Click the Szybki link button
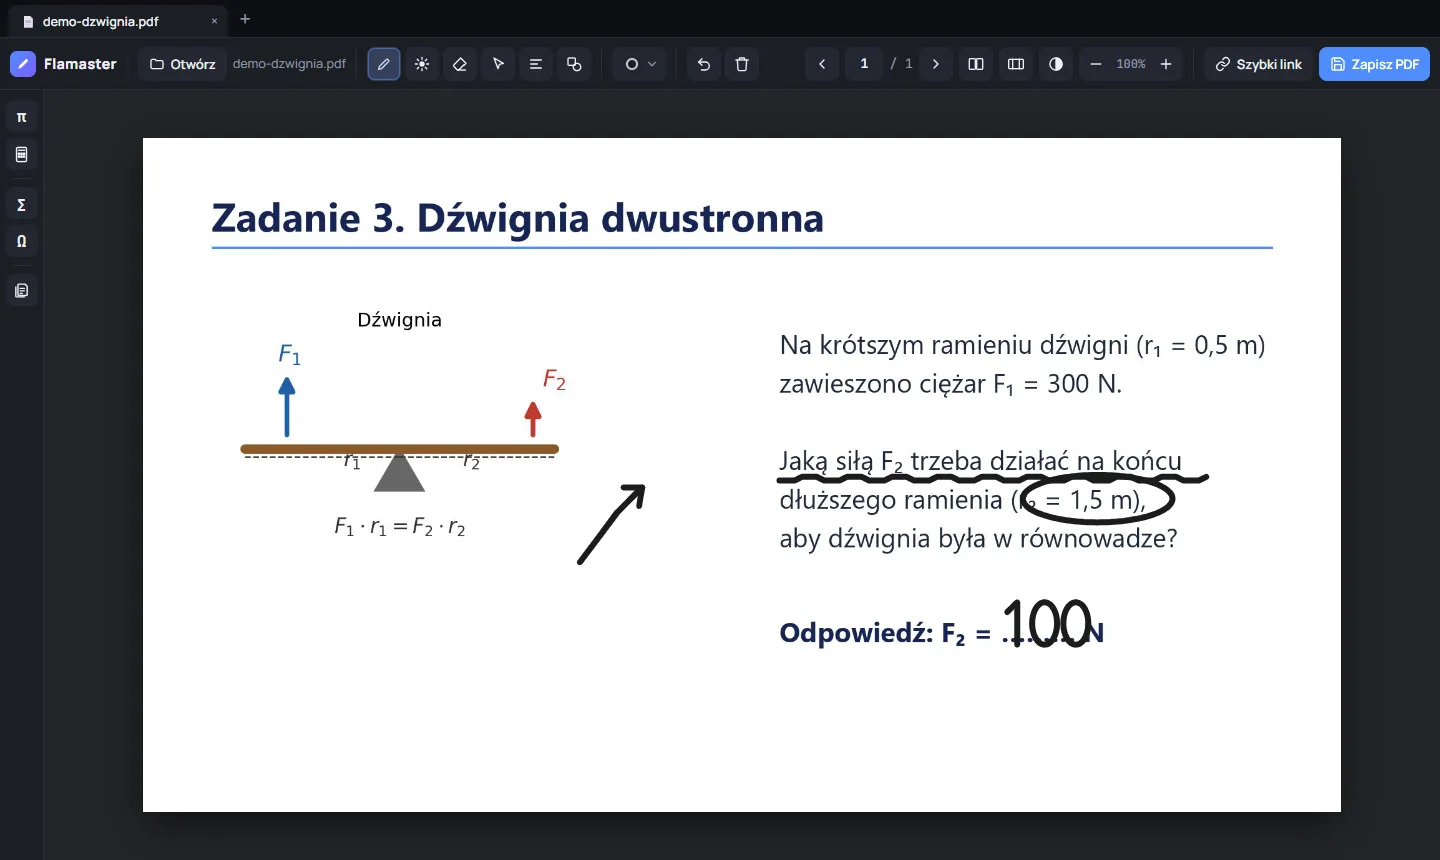This screenshot has width=1440, height=860. (x=1258, y=64)
